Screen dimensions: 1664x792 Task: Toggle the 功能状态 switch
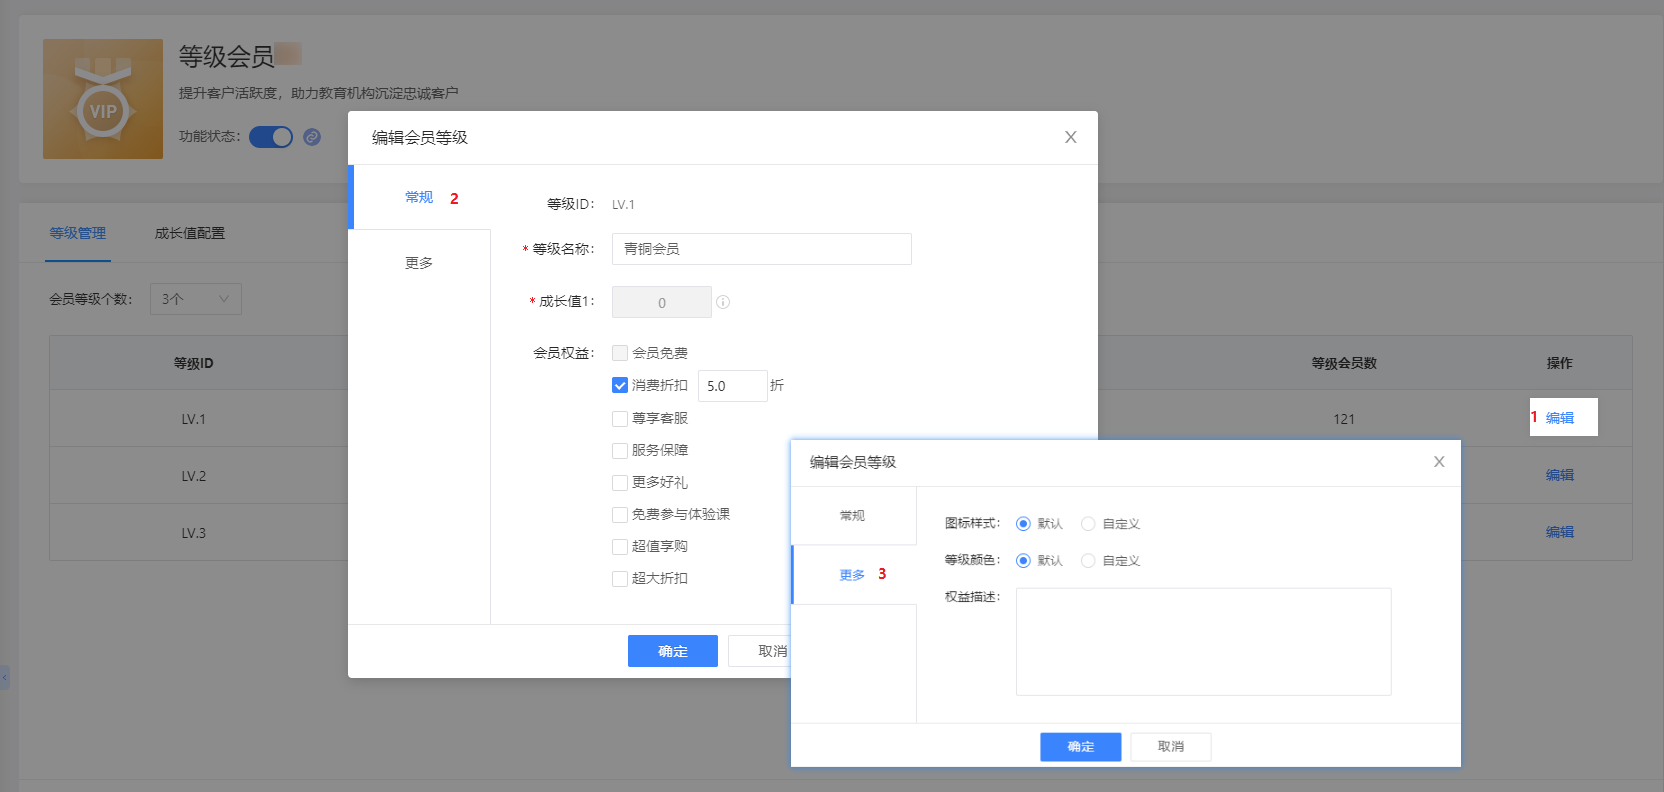(270, 137)
